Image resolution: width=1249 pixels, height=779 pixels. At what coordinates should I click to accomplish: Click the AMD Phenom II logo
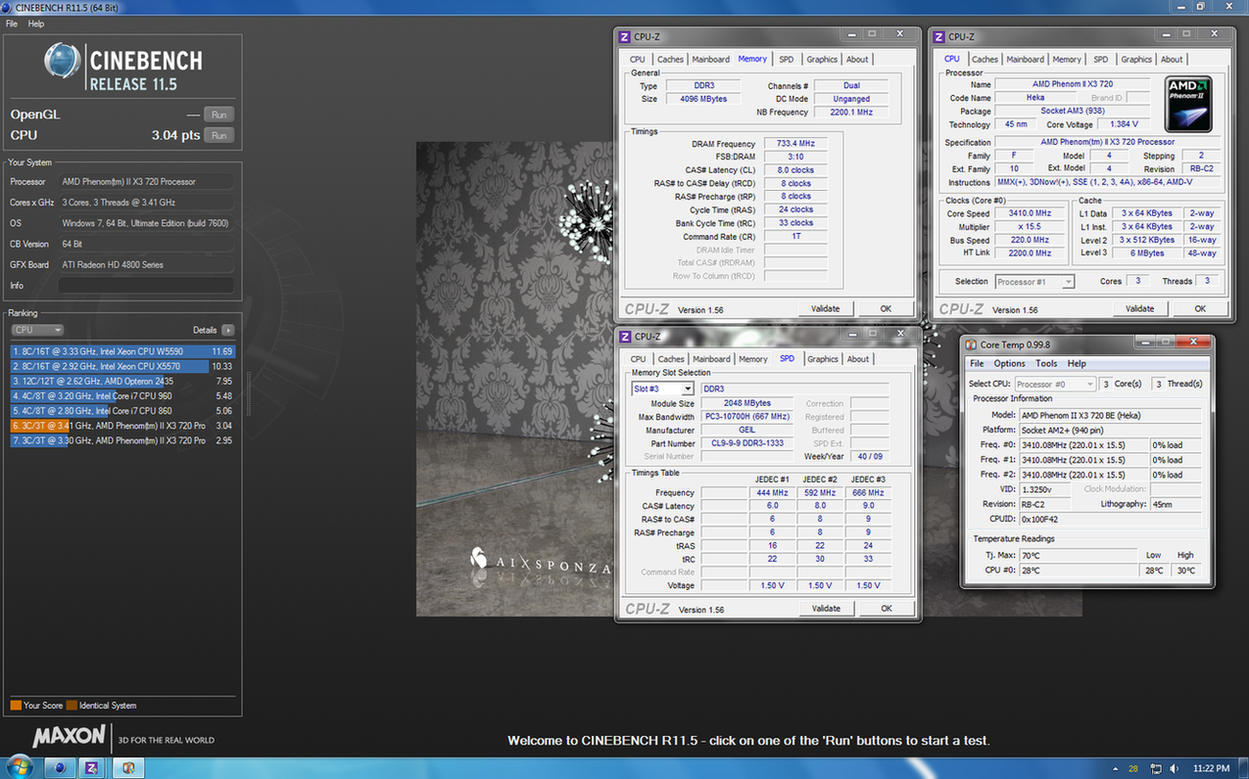click(1188, 103)
